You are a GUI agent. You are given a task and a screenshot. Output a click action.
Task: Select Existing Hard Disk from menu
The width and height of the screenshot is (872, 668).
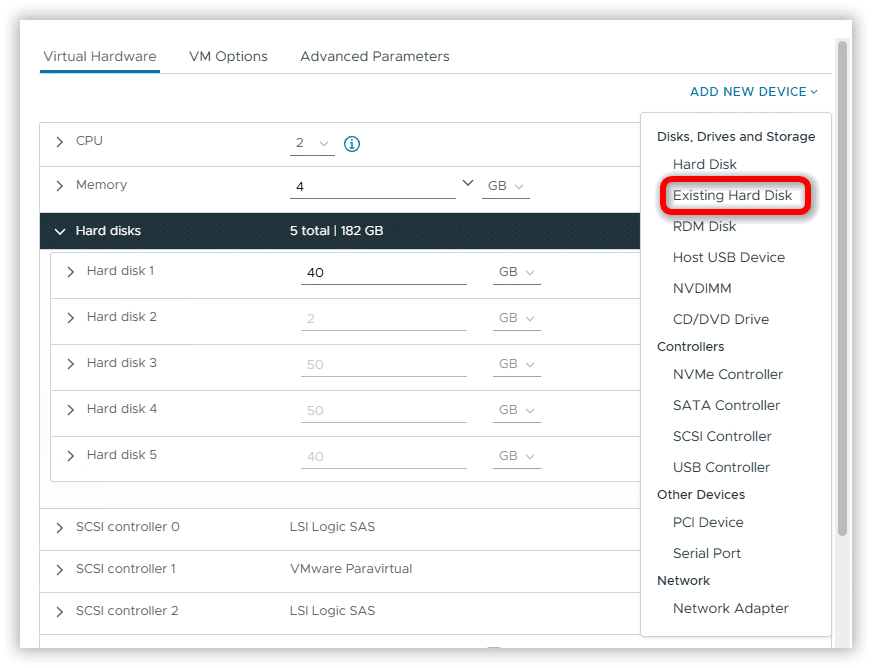coord(732,196)
